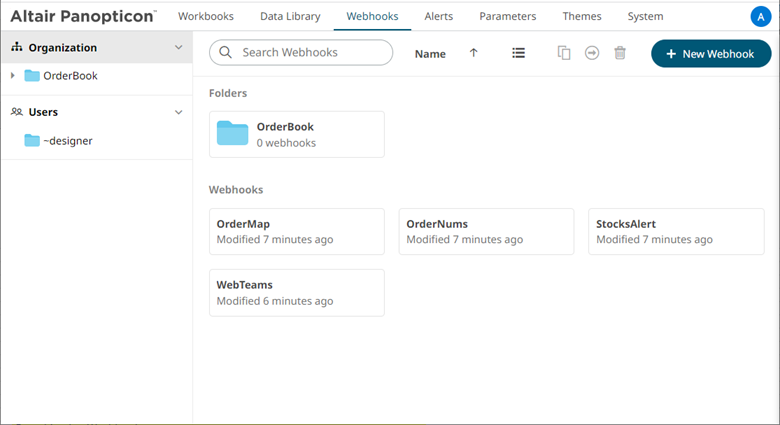Toggle ascending sort arrow
The height and width of the screenshot is (425, 780).
[474, 53]
